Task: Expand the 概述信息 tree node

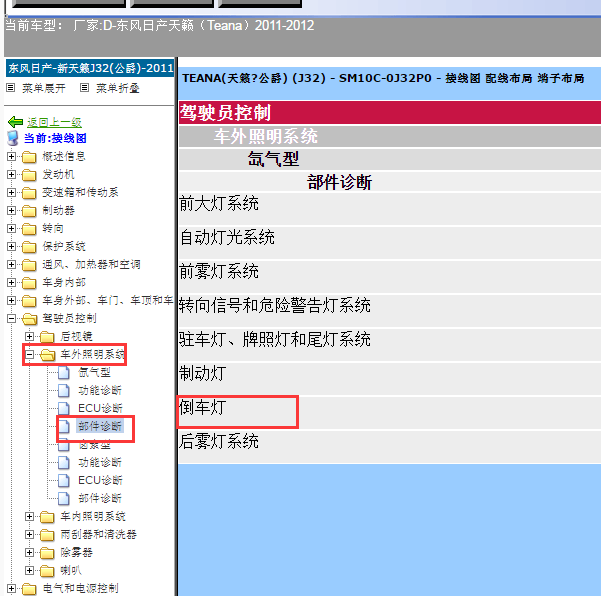Action: pos(11,156)
